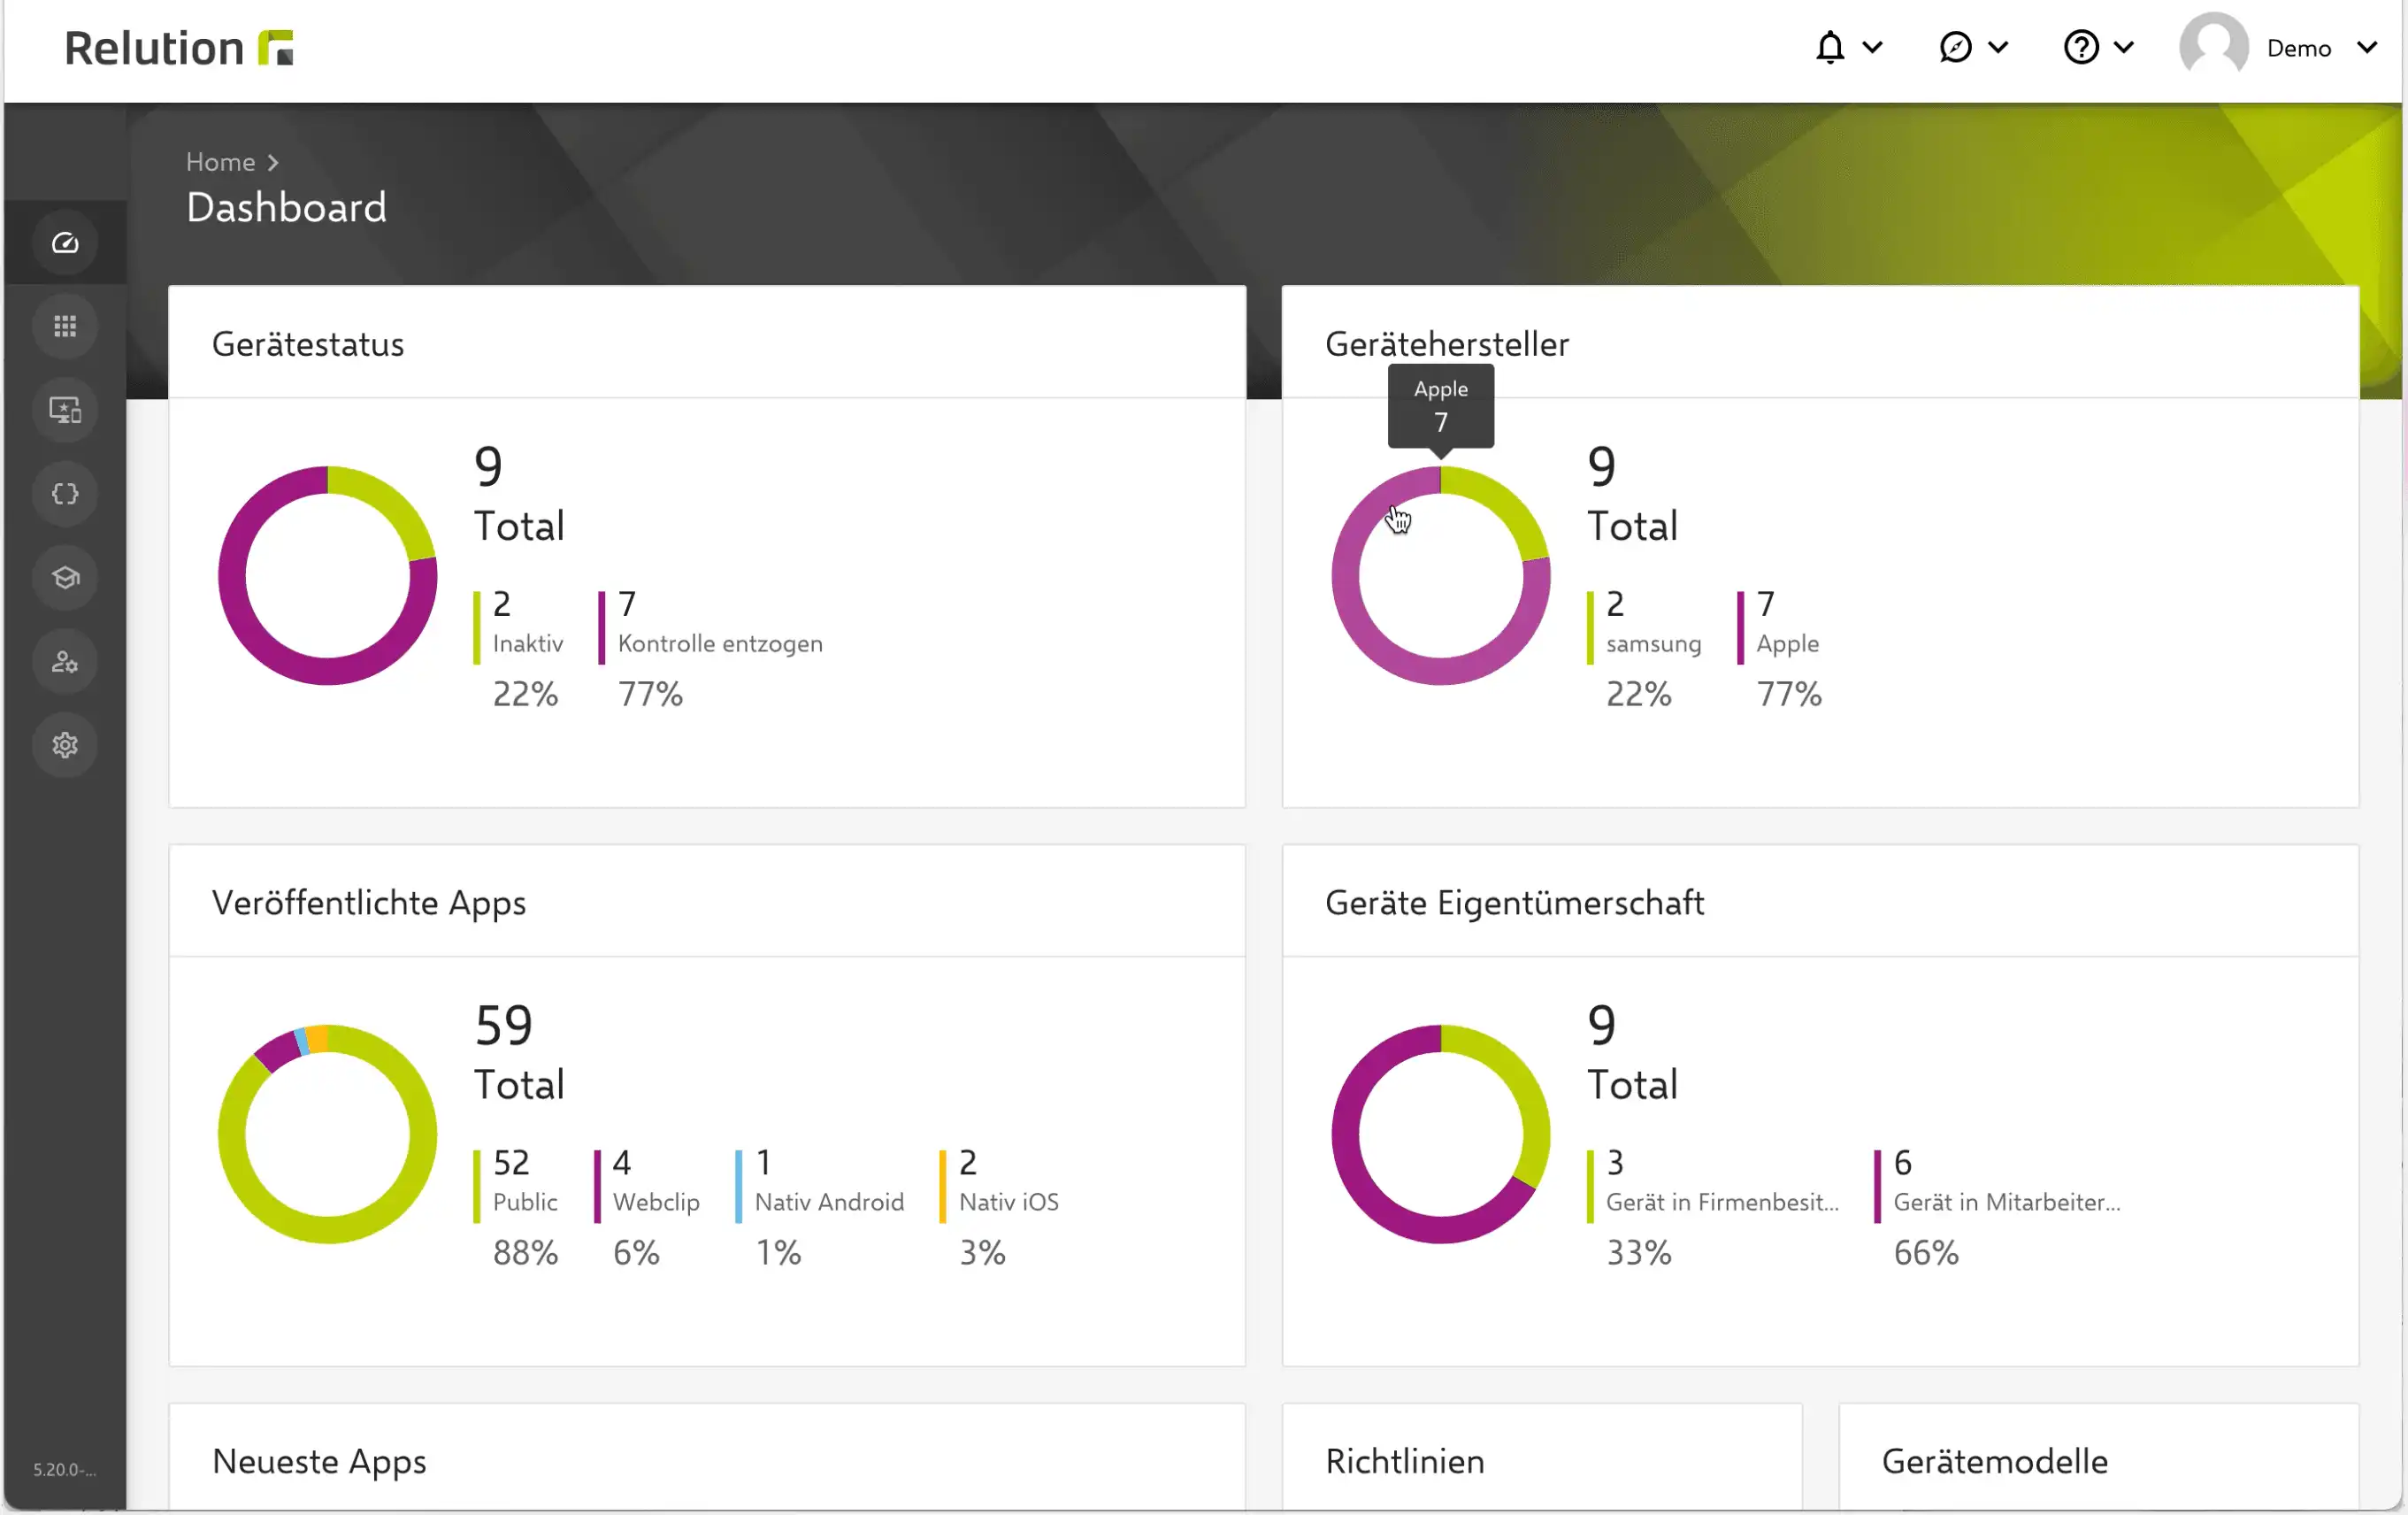Image resolution: width=2408 pixels, height=1515 pixels.
Task: Click the Gerätemodelle card title
Action: 1995,1462
